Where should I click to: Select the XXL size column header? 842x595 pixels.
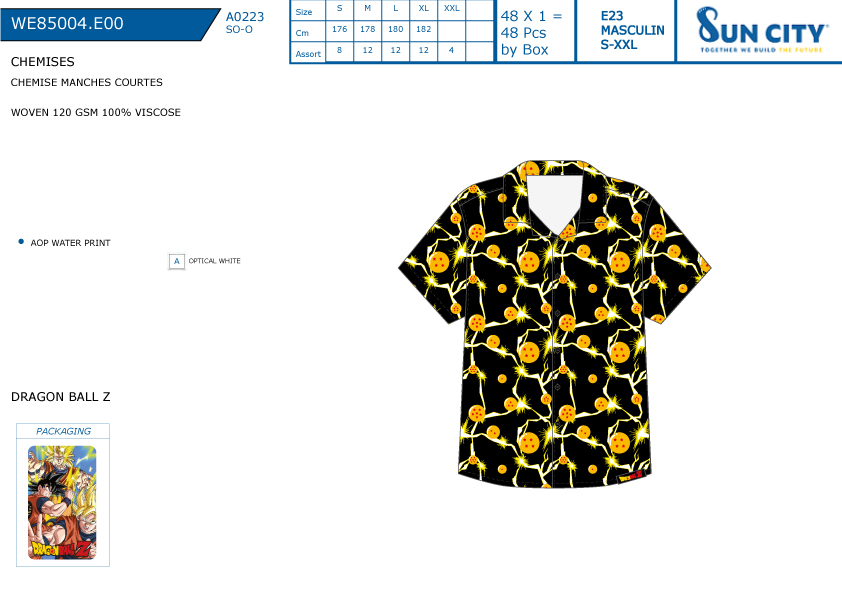coord(452,8)
